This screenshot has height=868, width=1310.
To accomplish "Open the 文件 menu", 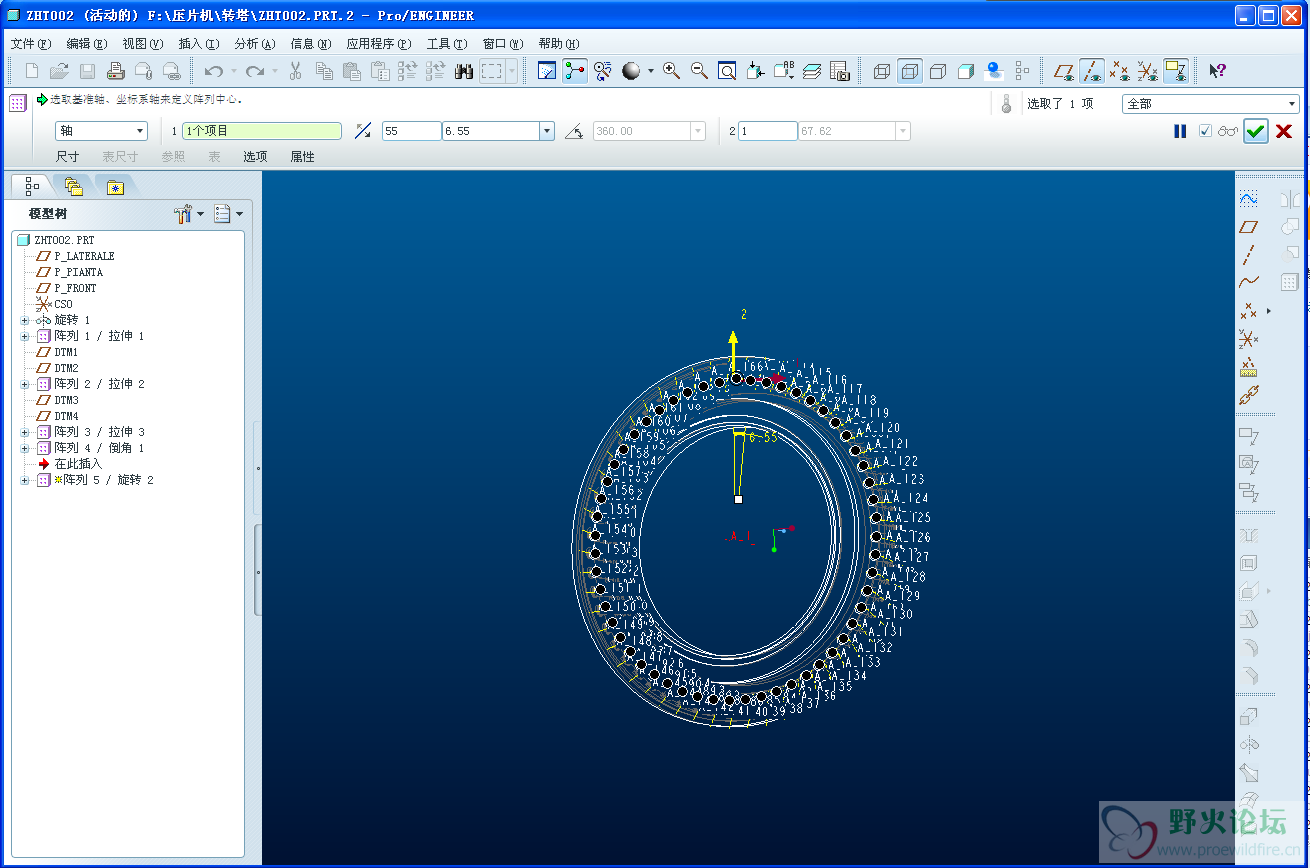I will (x=30, y=44).
